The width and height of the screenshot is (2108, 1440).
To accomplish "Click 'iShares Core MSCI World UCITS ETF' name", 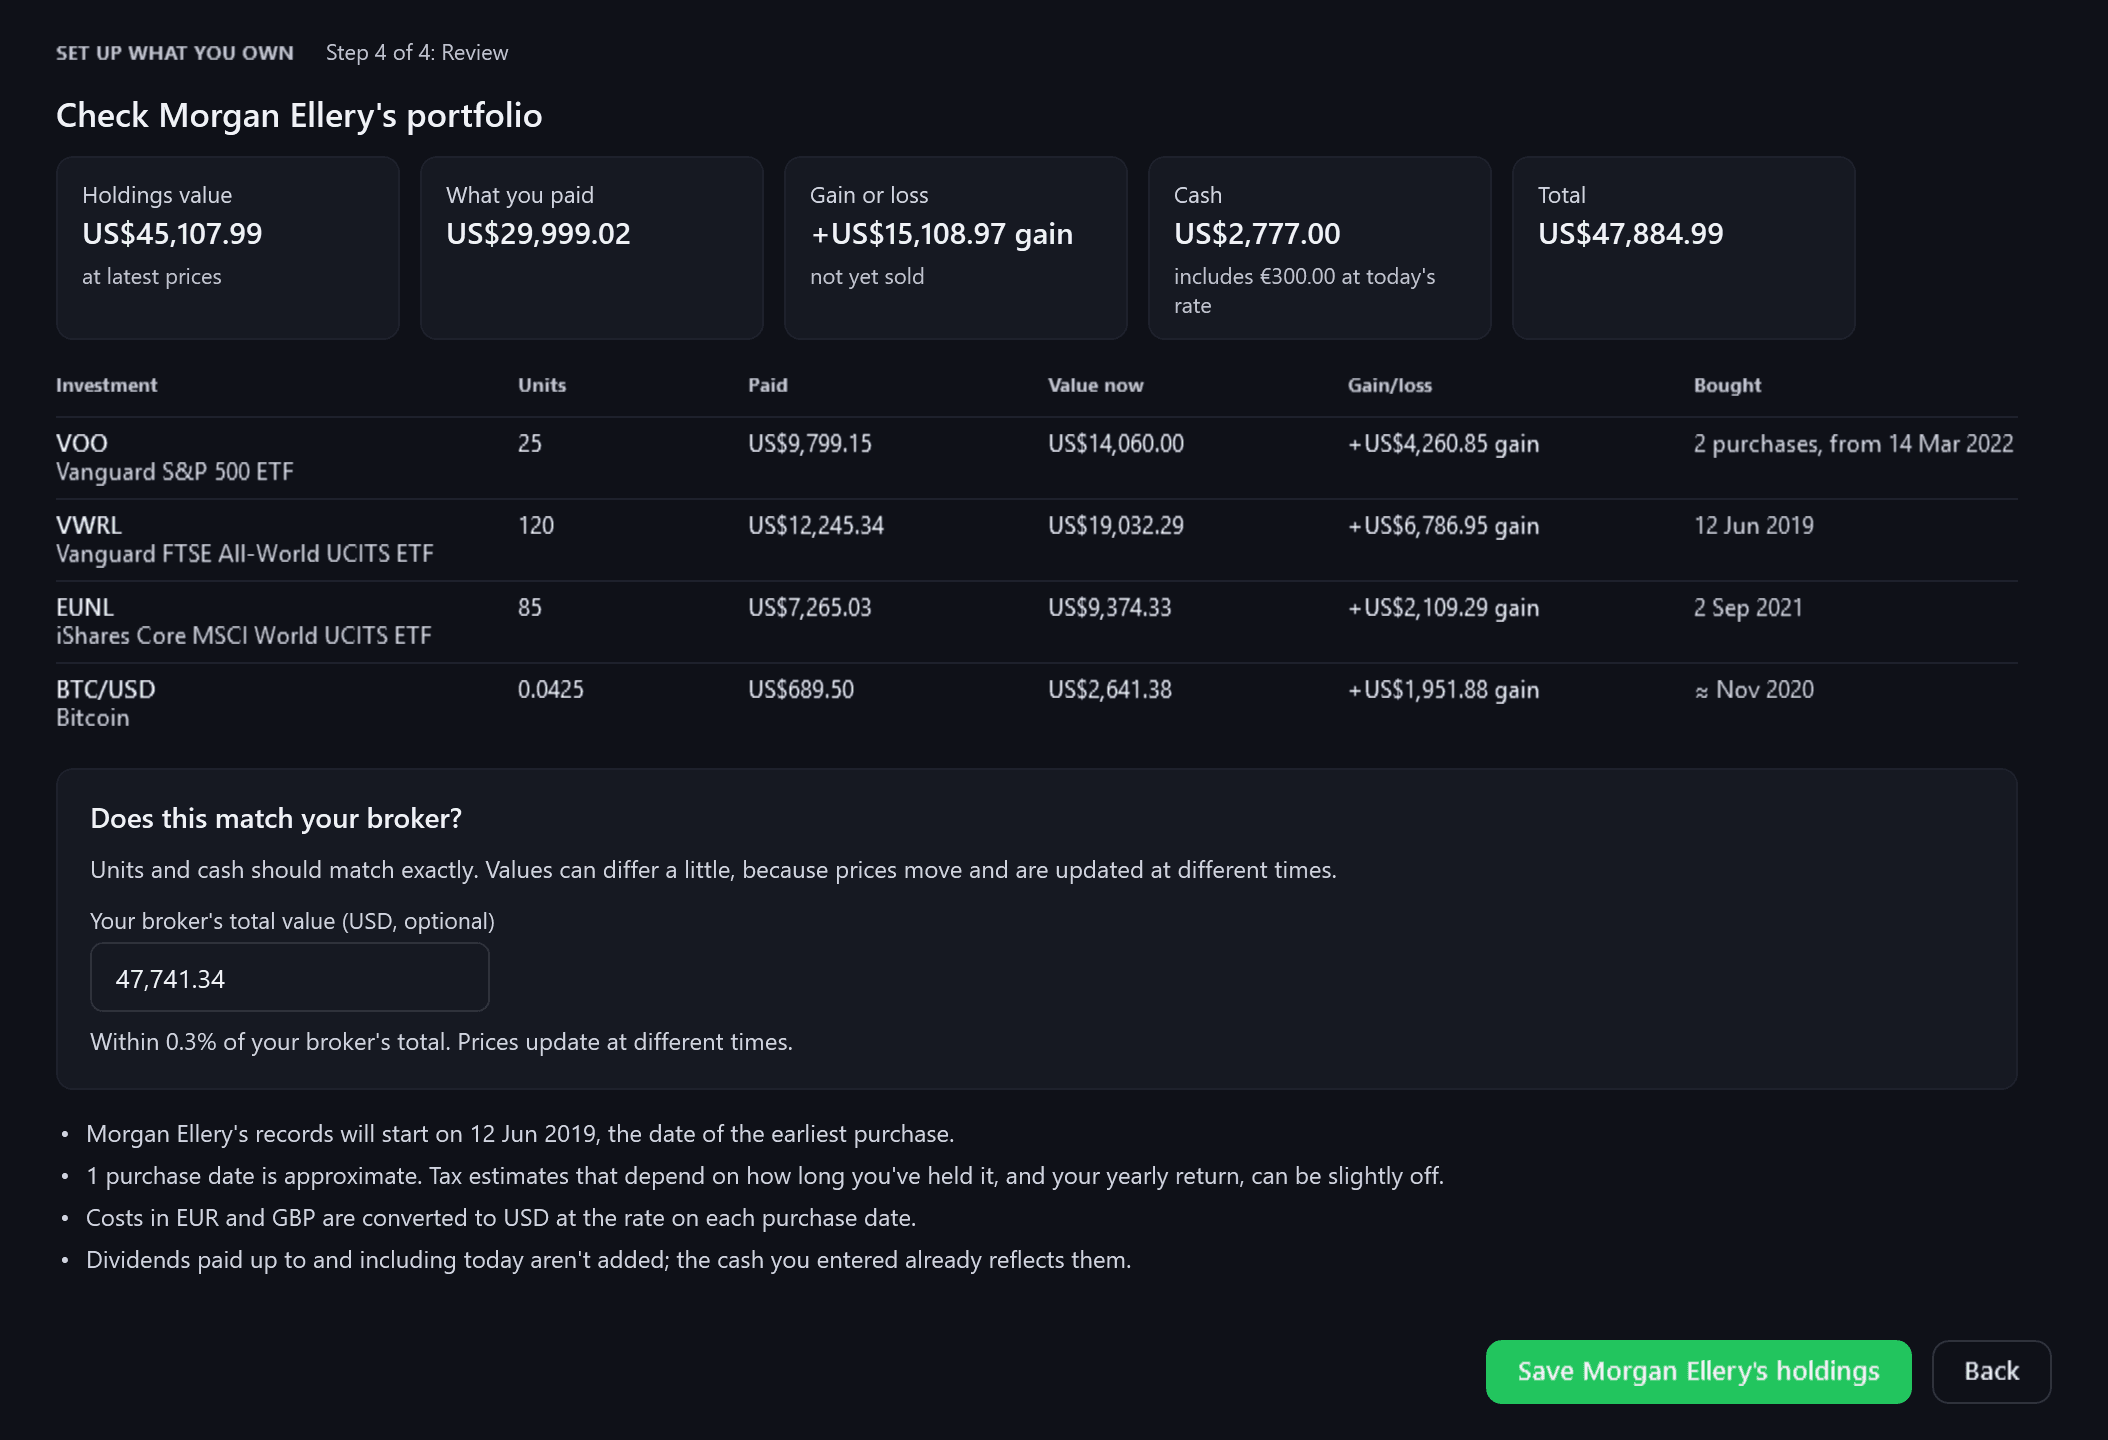I will coord(244,635).
